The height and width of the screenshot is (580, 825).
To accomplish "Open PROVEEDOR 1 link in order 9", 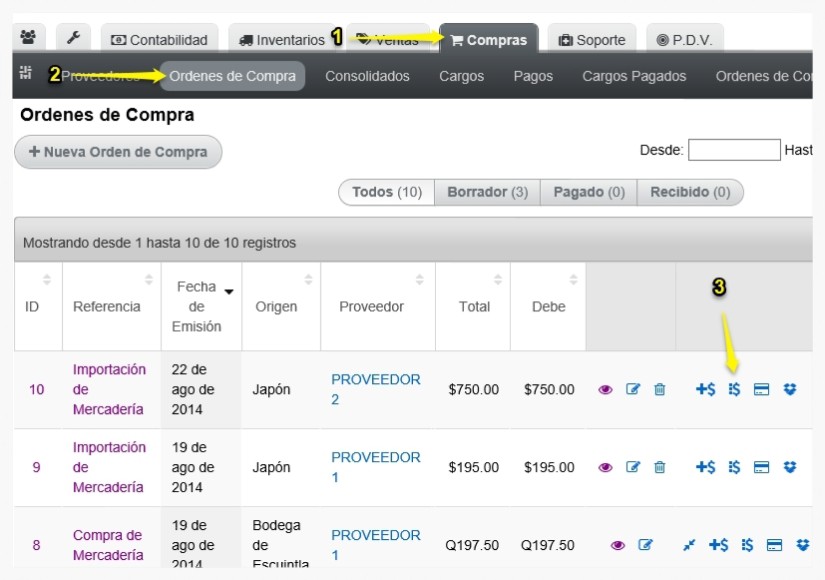I will point(376,467).
